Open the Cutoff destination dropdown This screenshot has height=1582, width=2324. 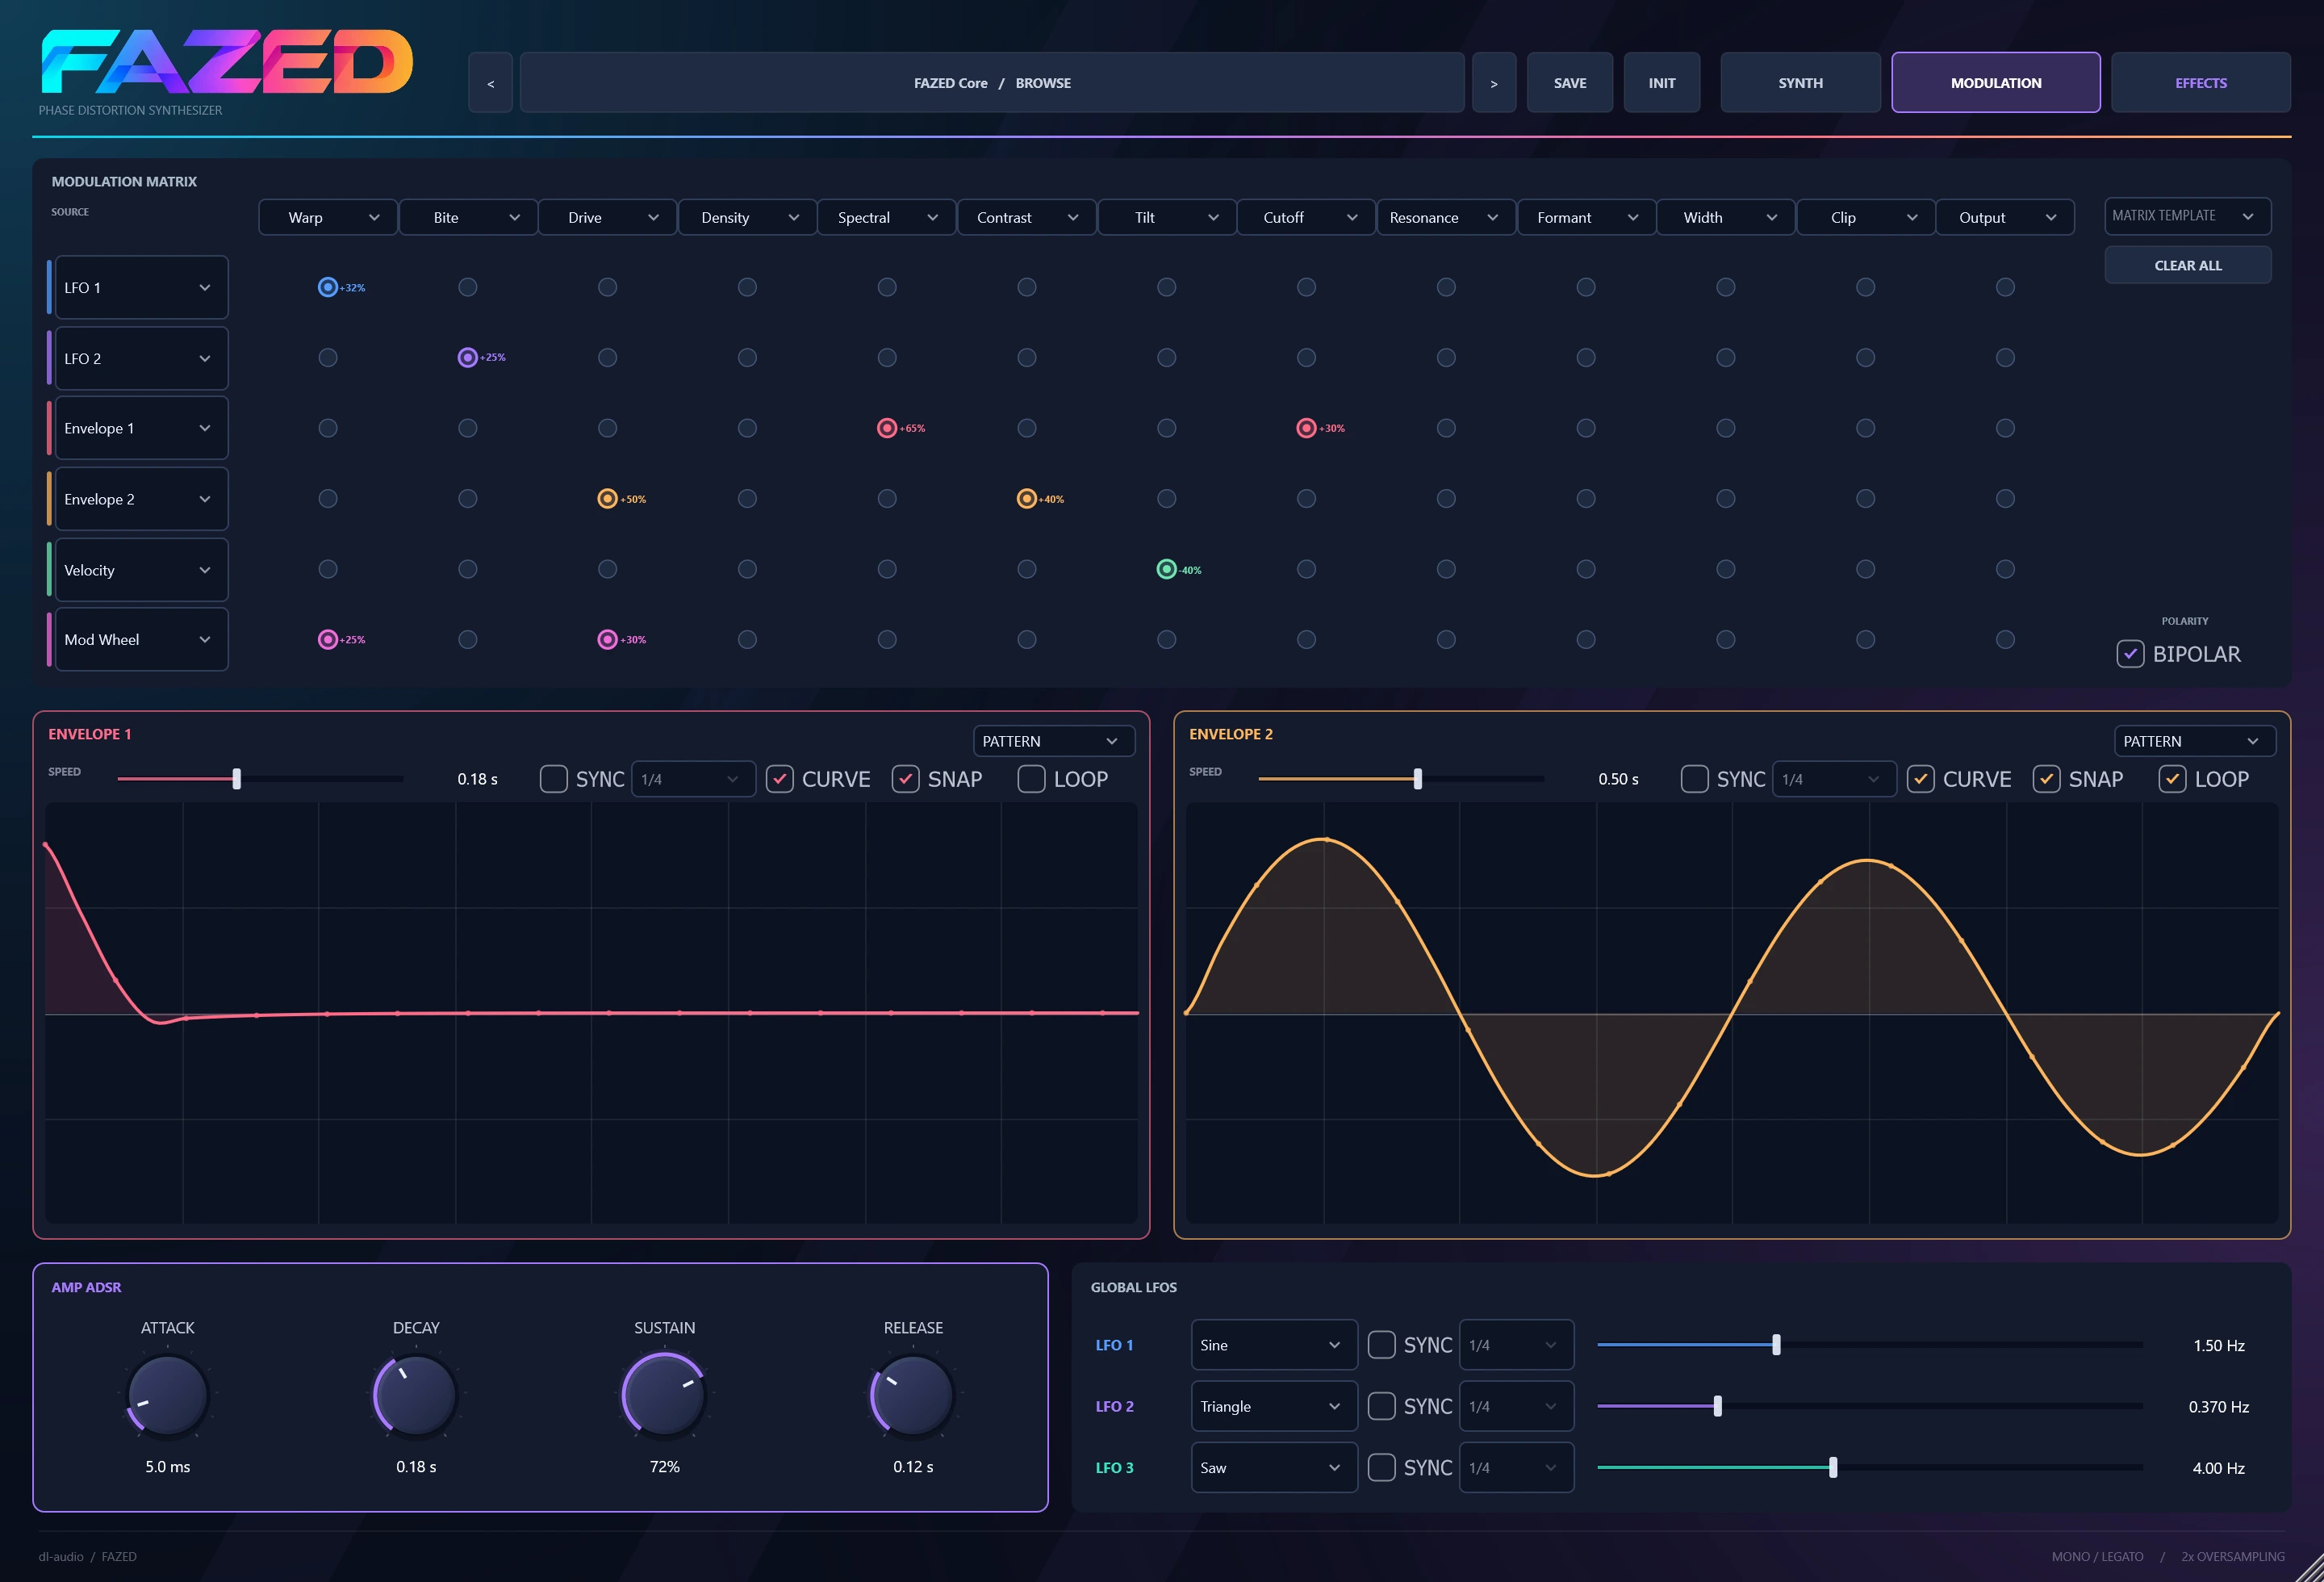[1306, 217]
